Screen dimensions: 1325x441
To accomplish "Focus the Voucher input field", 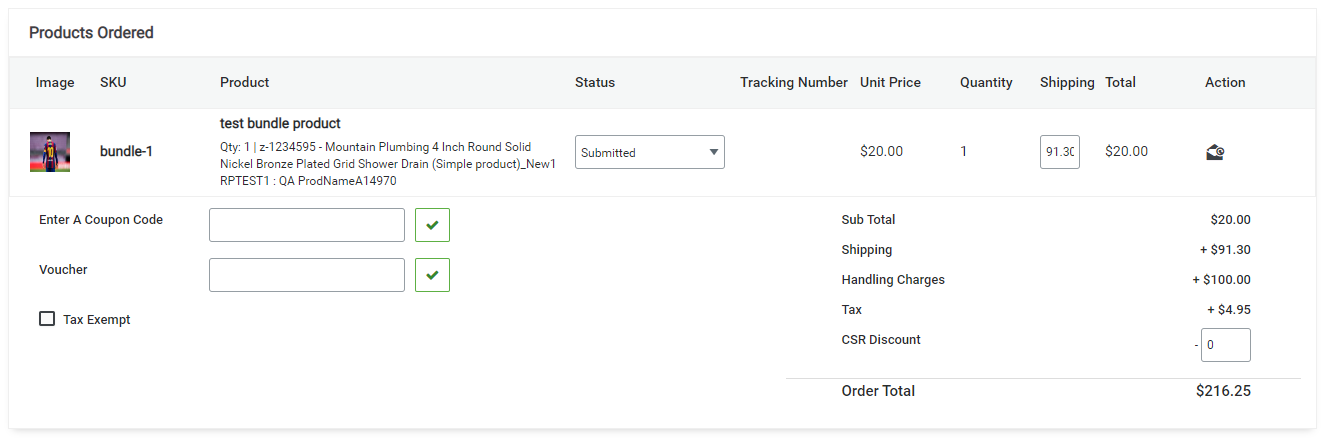I will coord(307,275).
